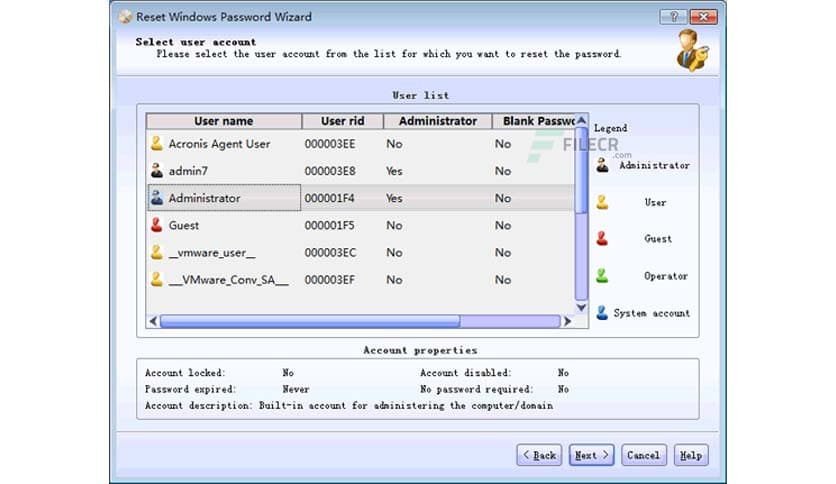836x484 pixels.
Task: Click the rid value 000003EE
Action: pyautogui.click(x=329, y=144)
